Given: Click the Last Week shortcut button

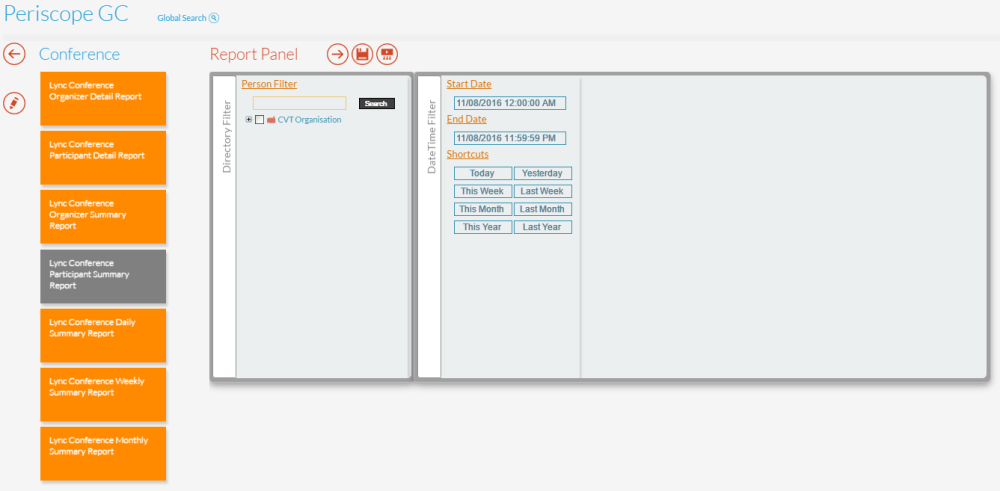Looking at the screenshot, I should (543, 191).
